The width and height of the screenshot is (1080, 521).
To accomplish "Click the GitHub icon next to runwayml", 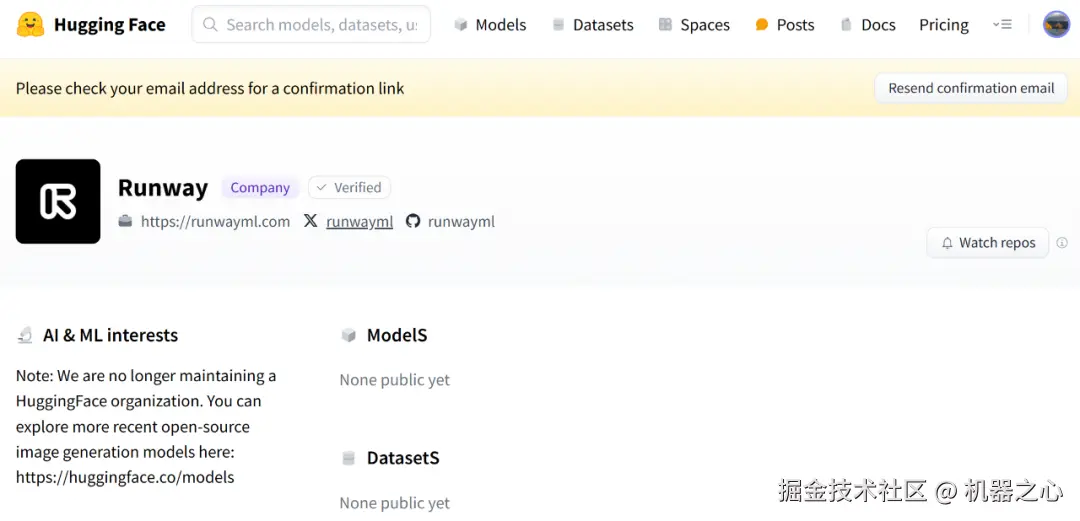I will (x=413, y=221).
